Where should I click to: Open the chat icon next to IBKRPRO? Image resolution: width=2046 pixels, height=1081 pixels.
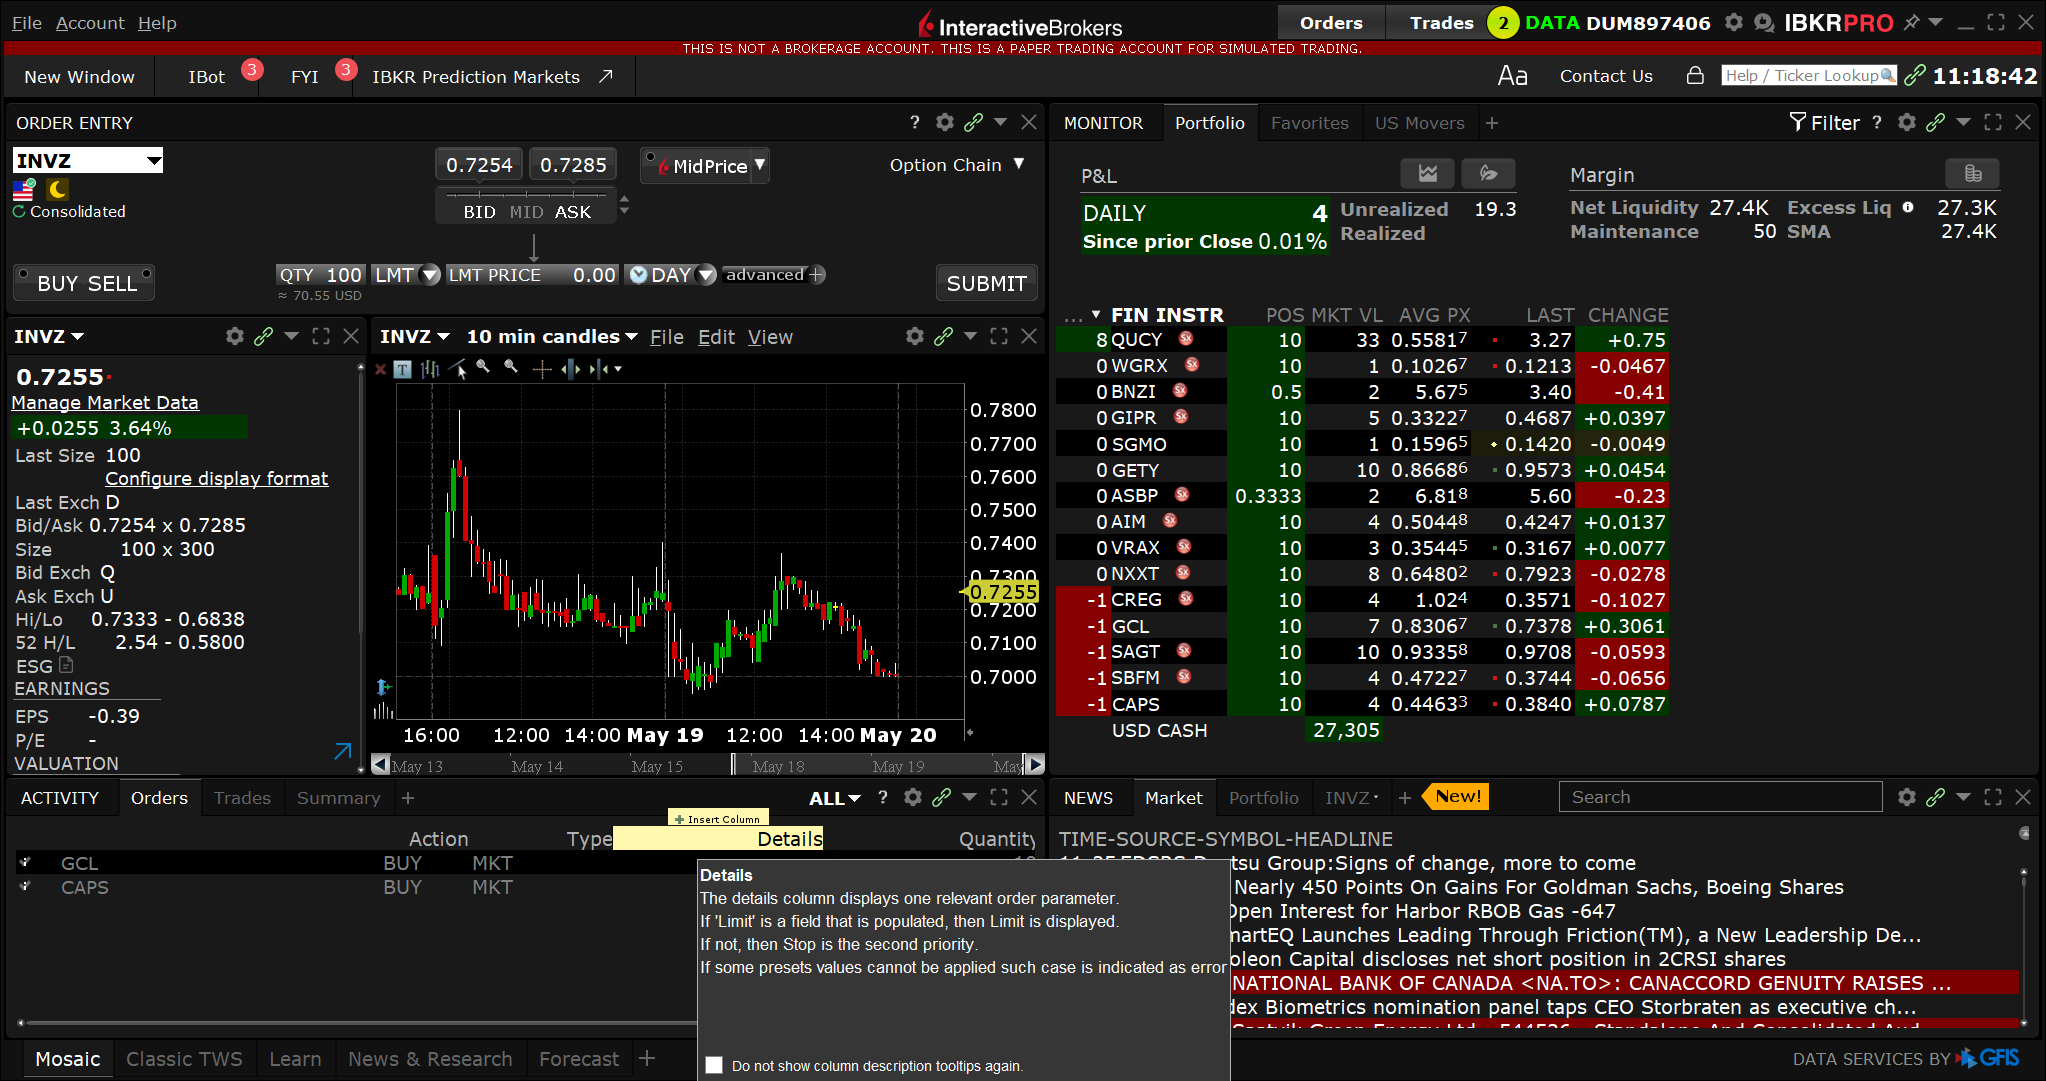click(x=1764, y=22)
